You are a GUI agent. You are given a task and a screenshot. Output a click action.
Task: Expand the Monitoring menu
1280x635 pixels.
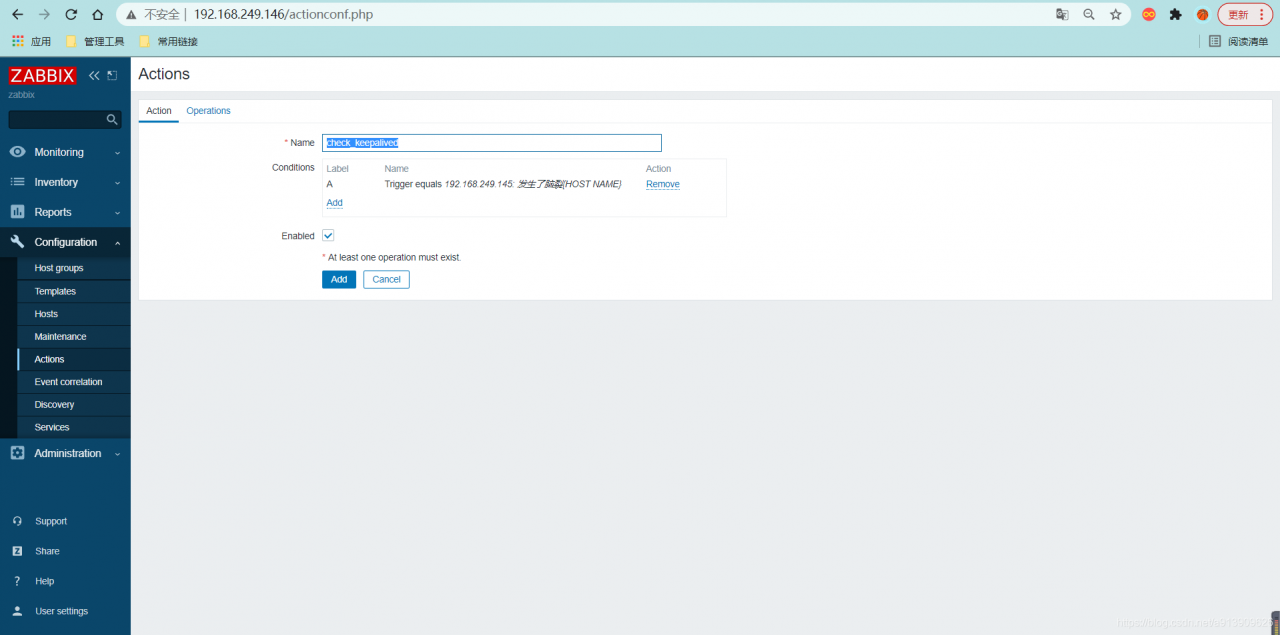(x=65, y=152)
